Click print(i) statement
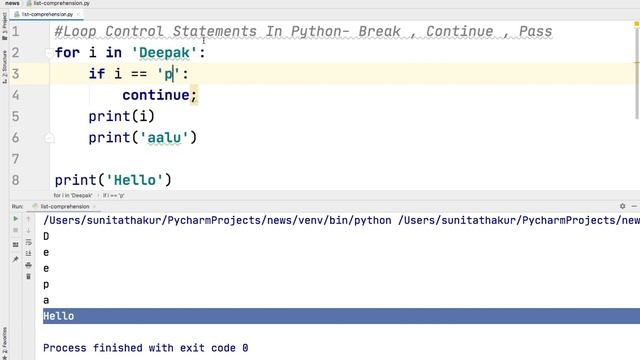Image resolution: width=640 pixels, height=360 pixels. (122, 116)
